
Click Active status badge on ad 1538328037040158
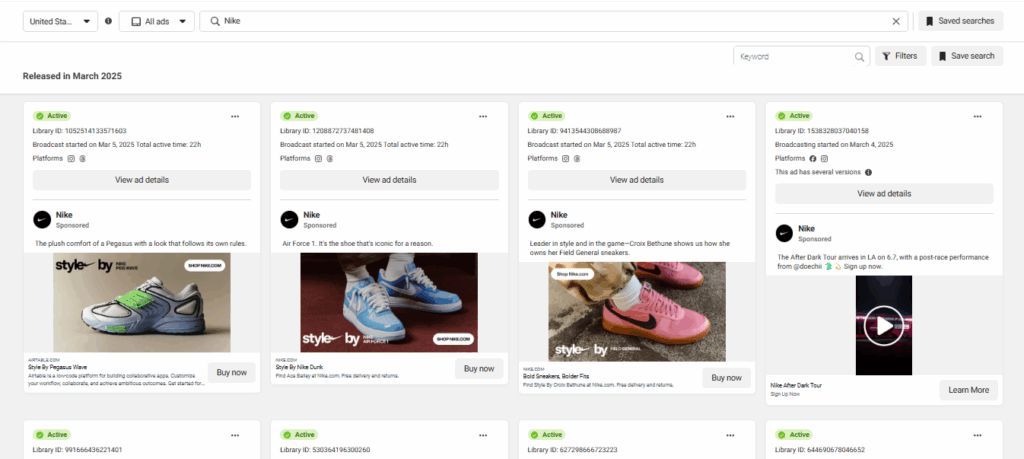coord(794,116)
